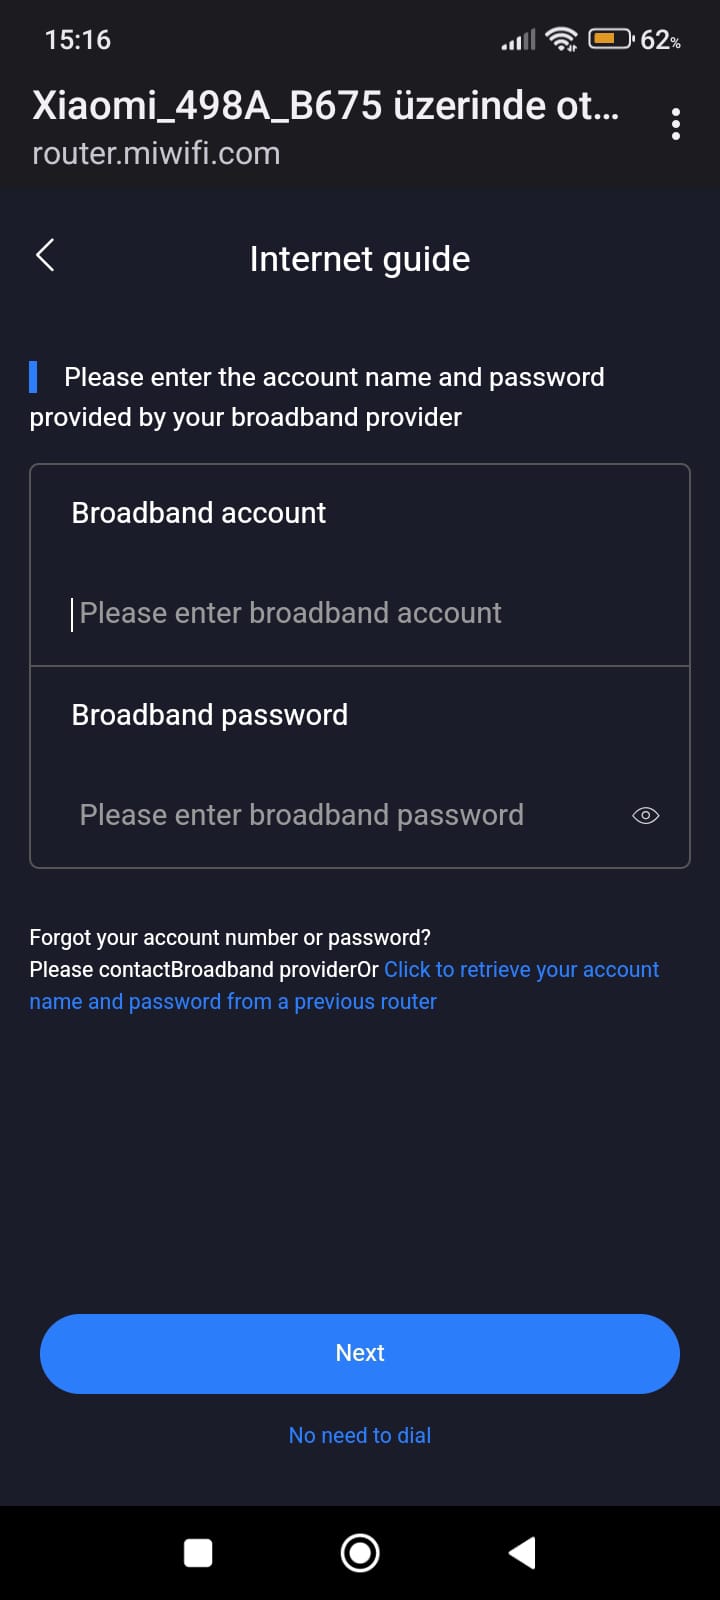The height and width of the screenshot is (1600, 720).
Task: Tap the battery indicator in status bar
Action: click(610, 40)
